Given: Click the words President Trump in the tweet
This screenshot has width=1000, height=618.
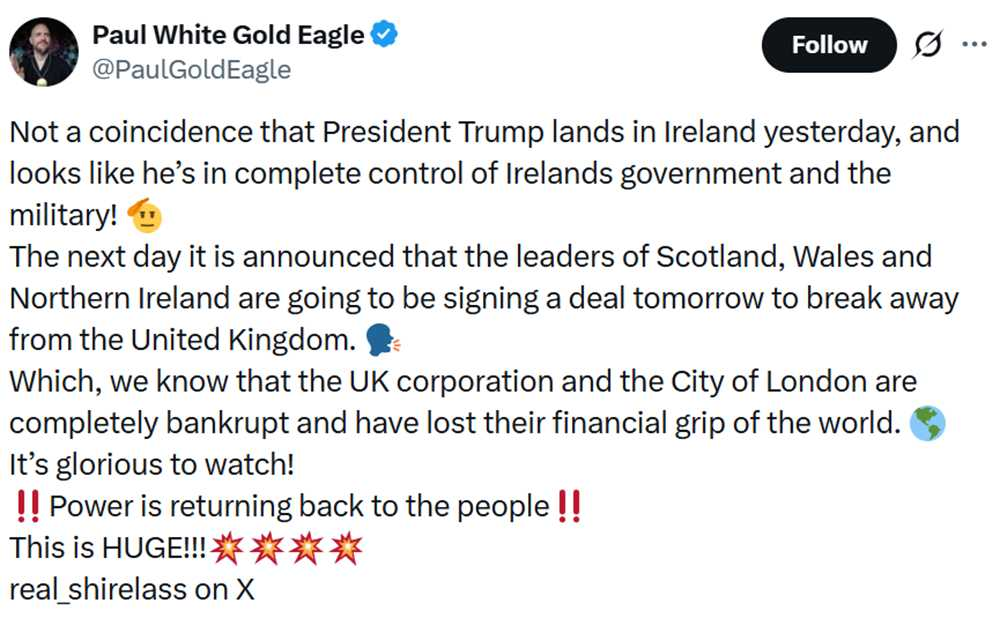Looking at the screenshot, I should [432, 132].
